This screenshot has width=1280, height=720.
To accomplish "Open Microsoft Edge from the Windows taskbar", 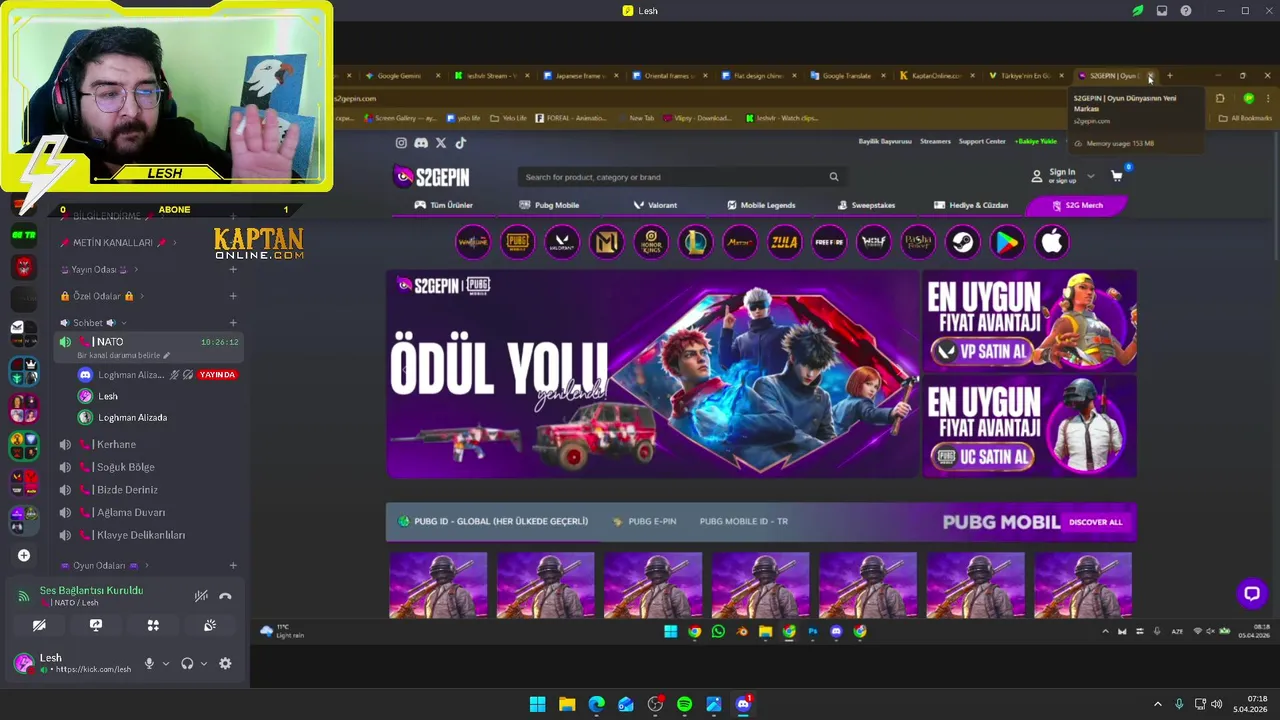I will coord(596,704).
